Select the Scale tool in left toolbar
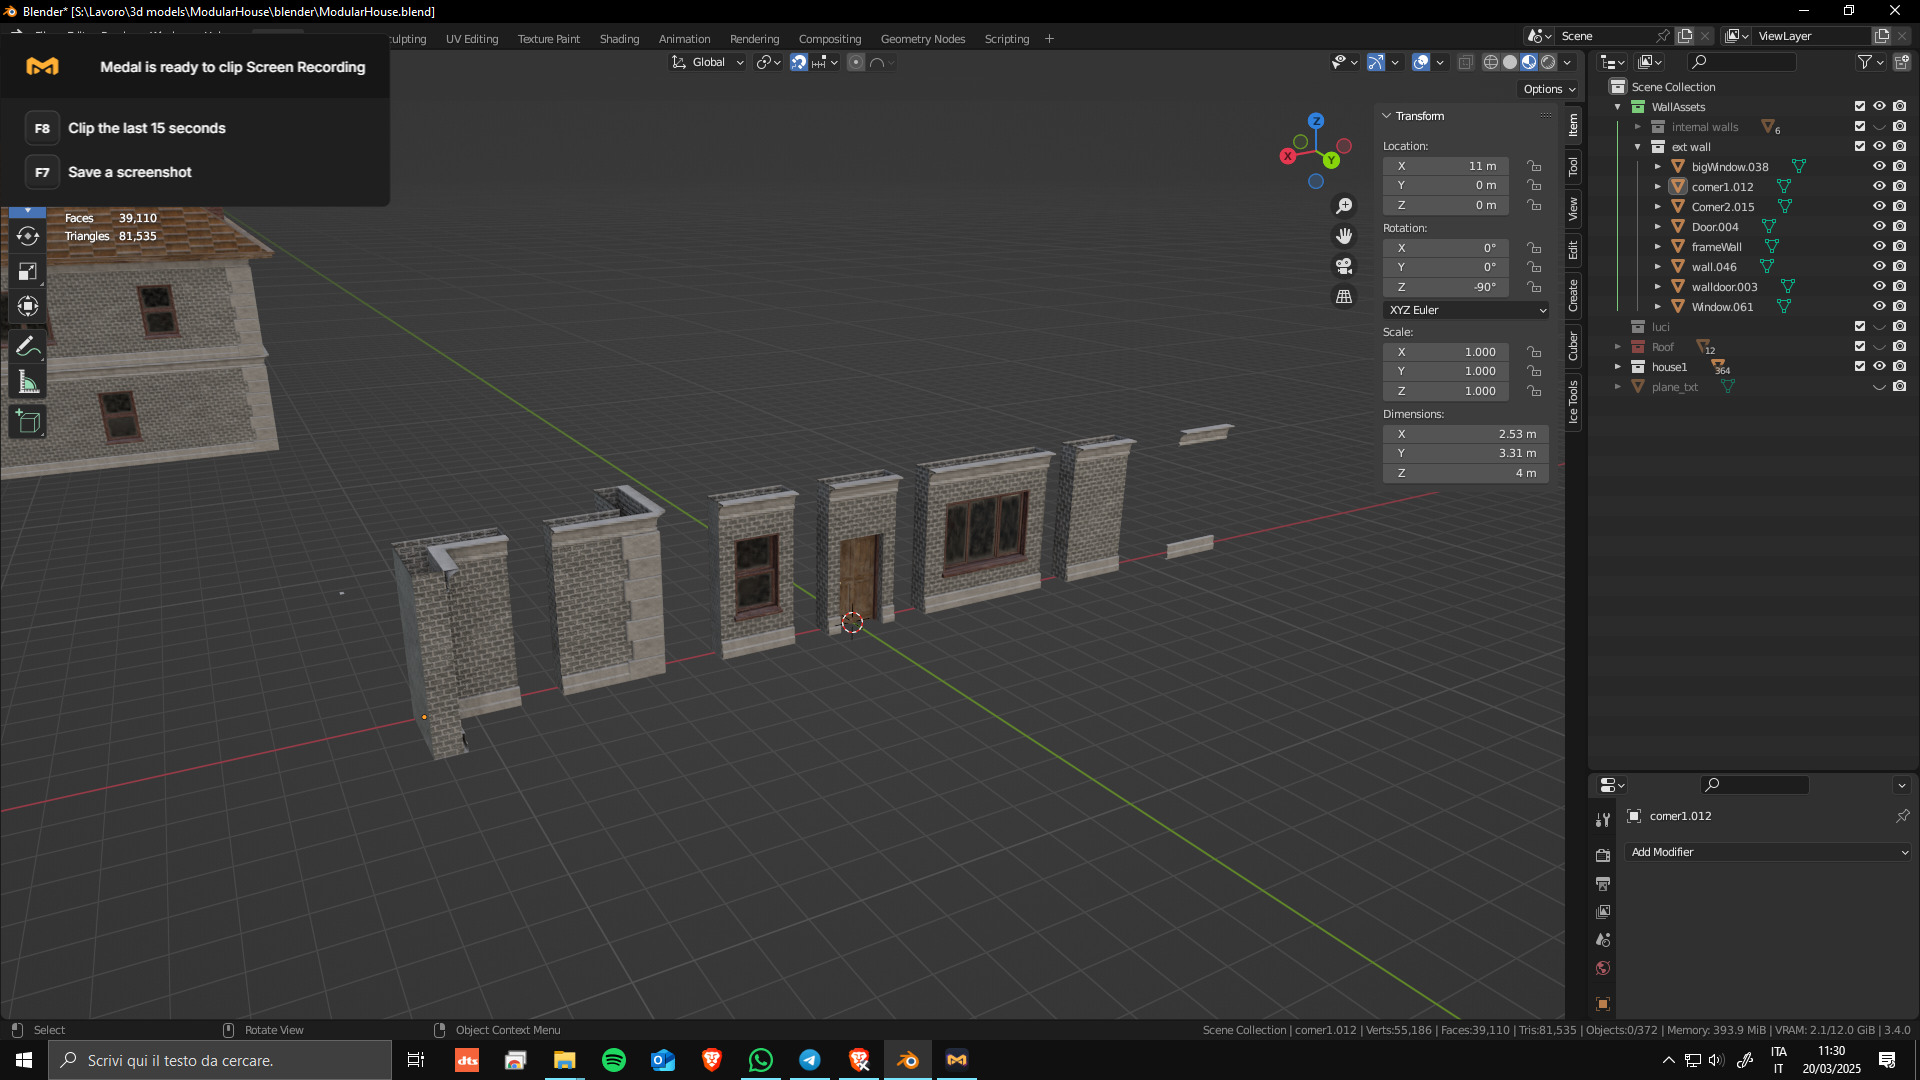 pyautogui.click(x=28, y=272)
